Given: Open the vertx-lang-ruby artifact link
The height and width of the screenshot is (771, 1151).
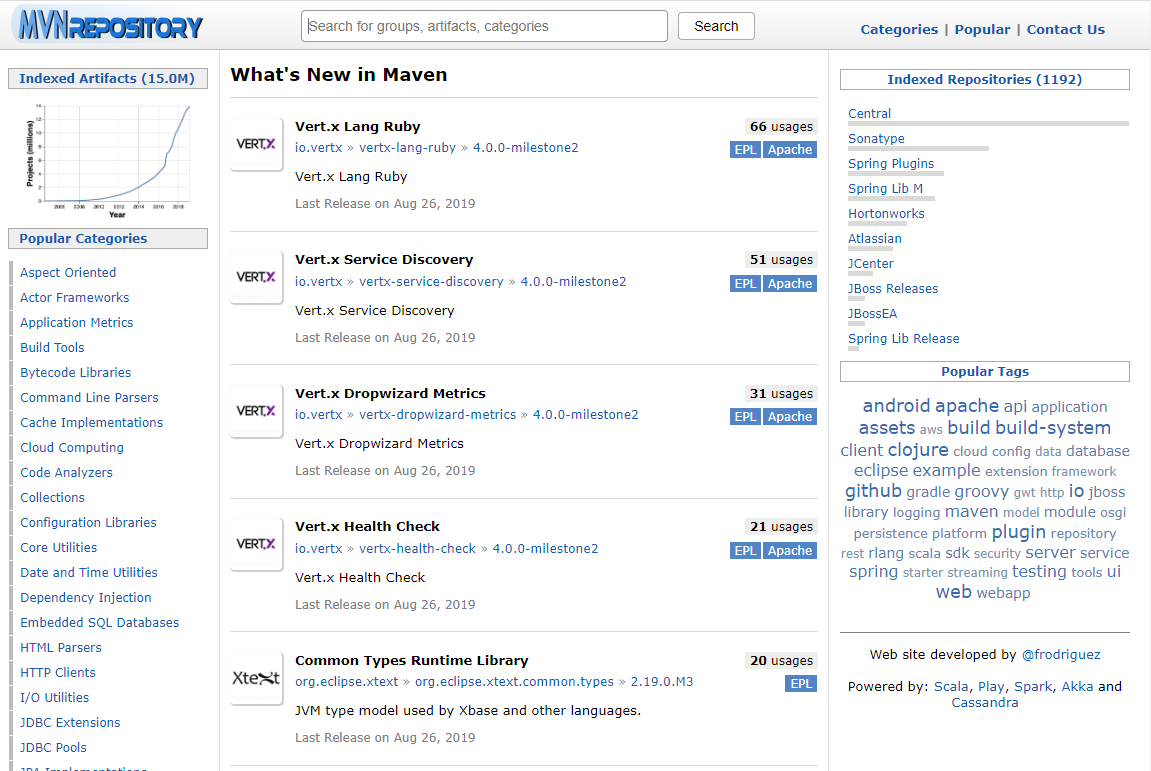Looking at the screenshot, I should click(407, 148).
